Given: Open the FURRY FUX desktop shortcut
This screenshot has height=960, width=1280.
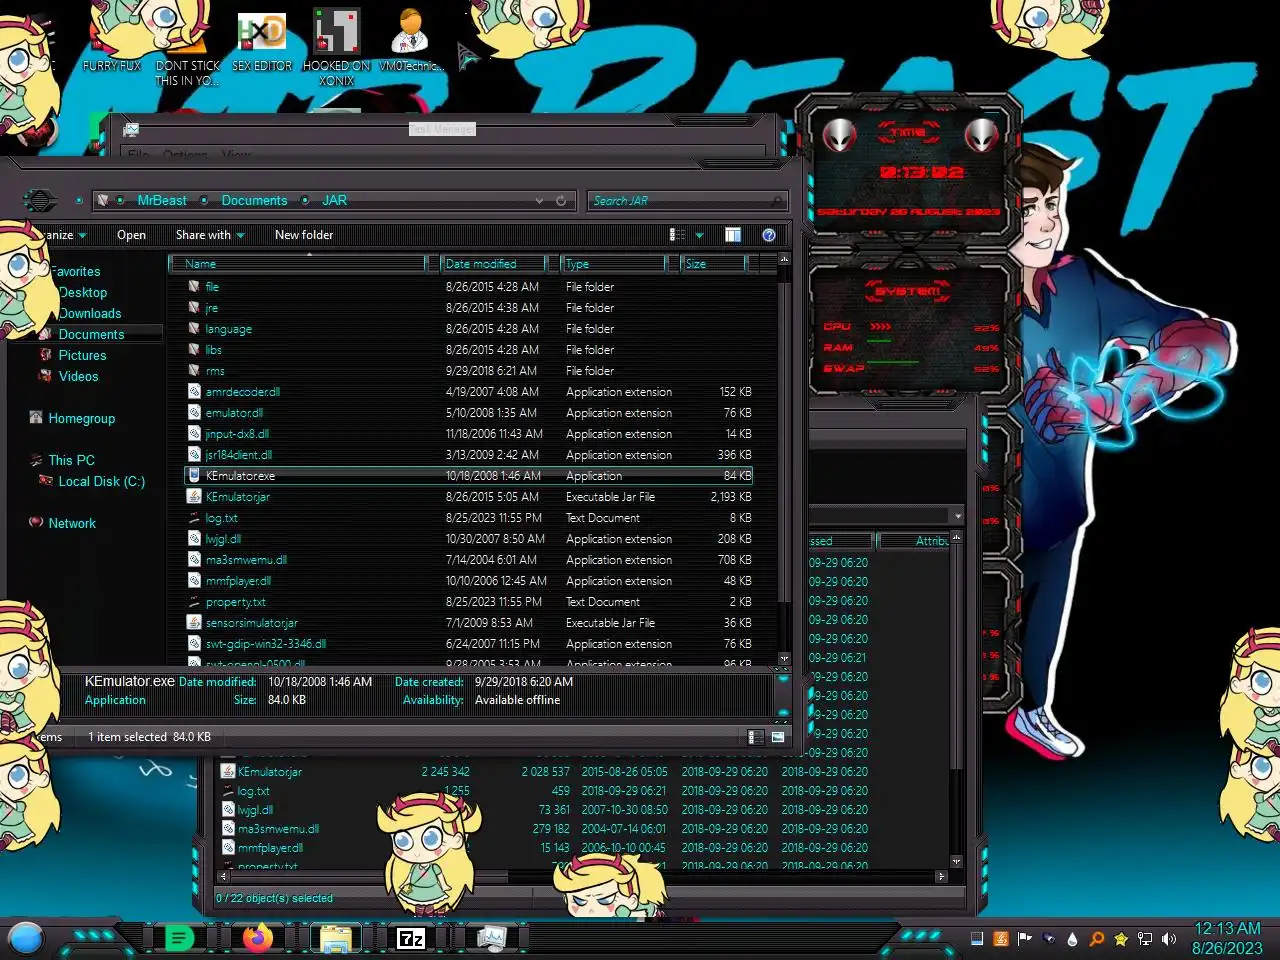Looking at the screenshot, I should tap(111, 40).
